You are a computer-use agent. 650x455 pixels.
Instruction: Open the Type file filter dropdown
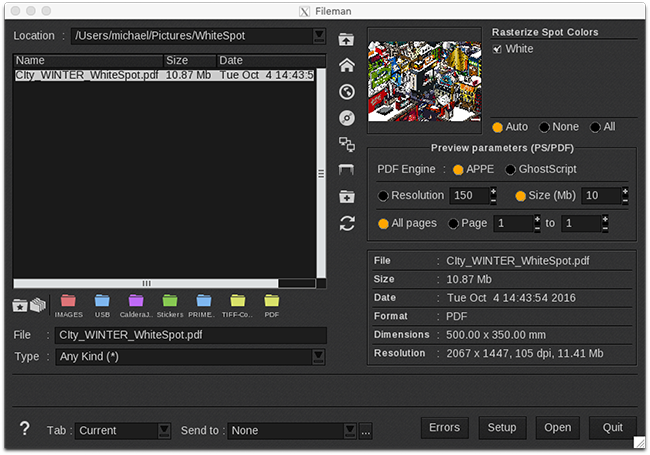[318, 356]
